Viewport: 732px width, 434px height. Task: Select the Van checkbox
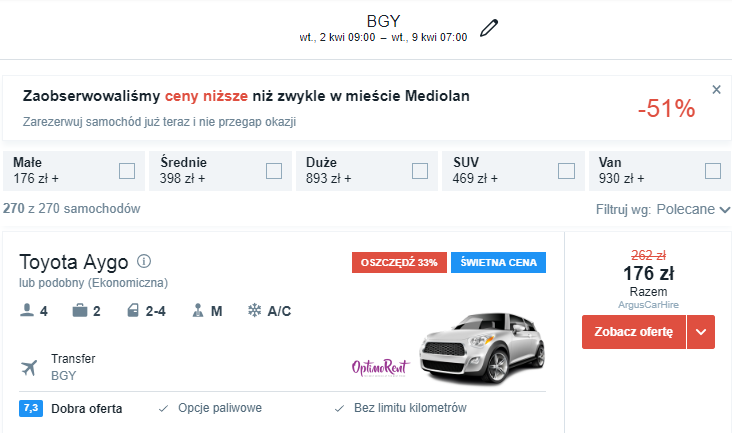pyautogui.click(x=712, y=171)
